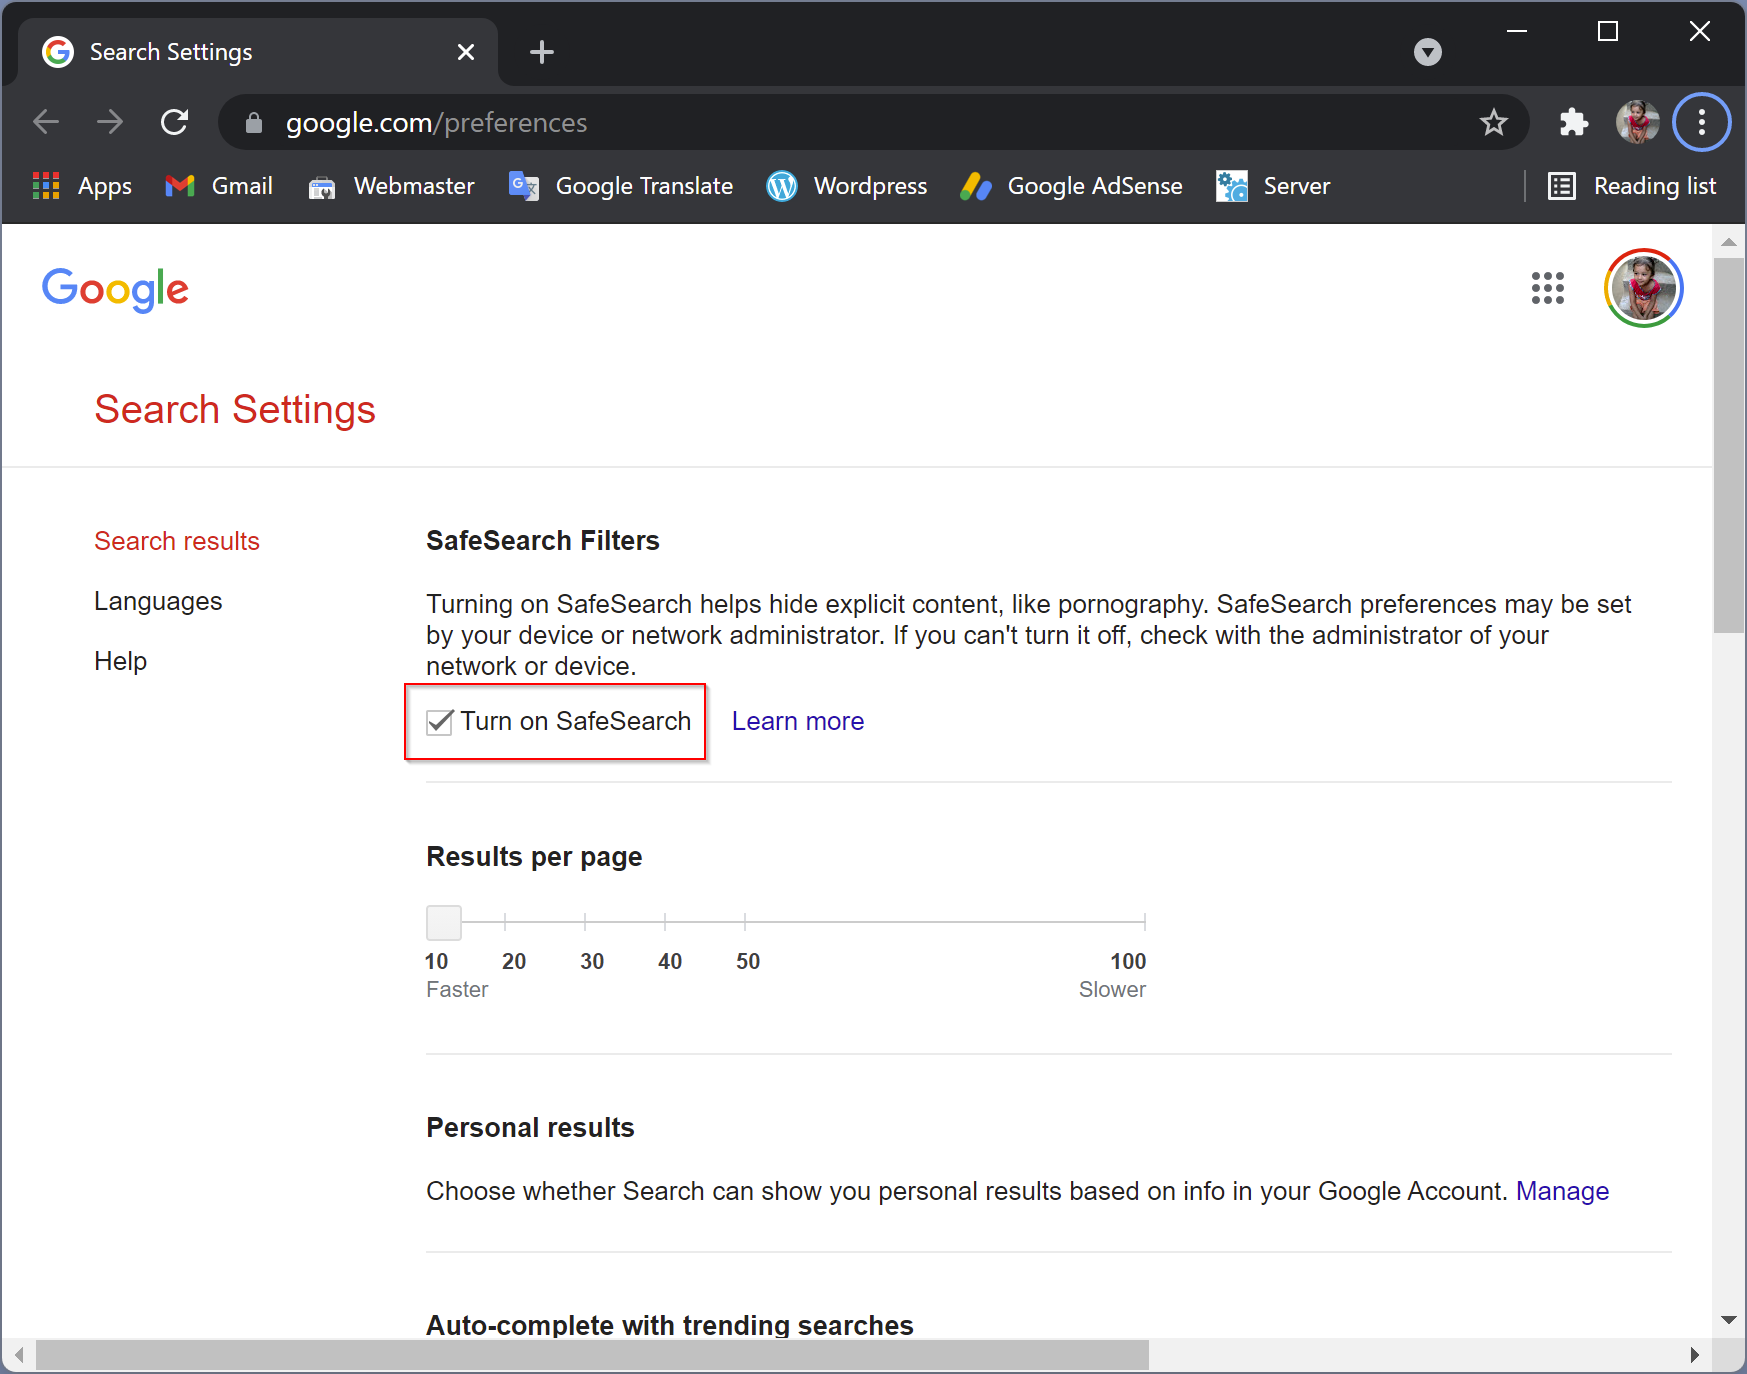The width and height of the screenshot is (1747, 1374).
Task: Click the Search Settings page heading
Action: tap(235, 409)
